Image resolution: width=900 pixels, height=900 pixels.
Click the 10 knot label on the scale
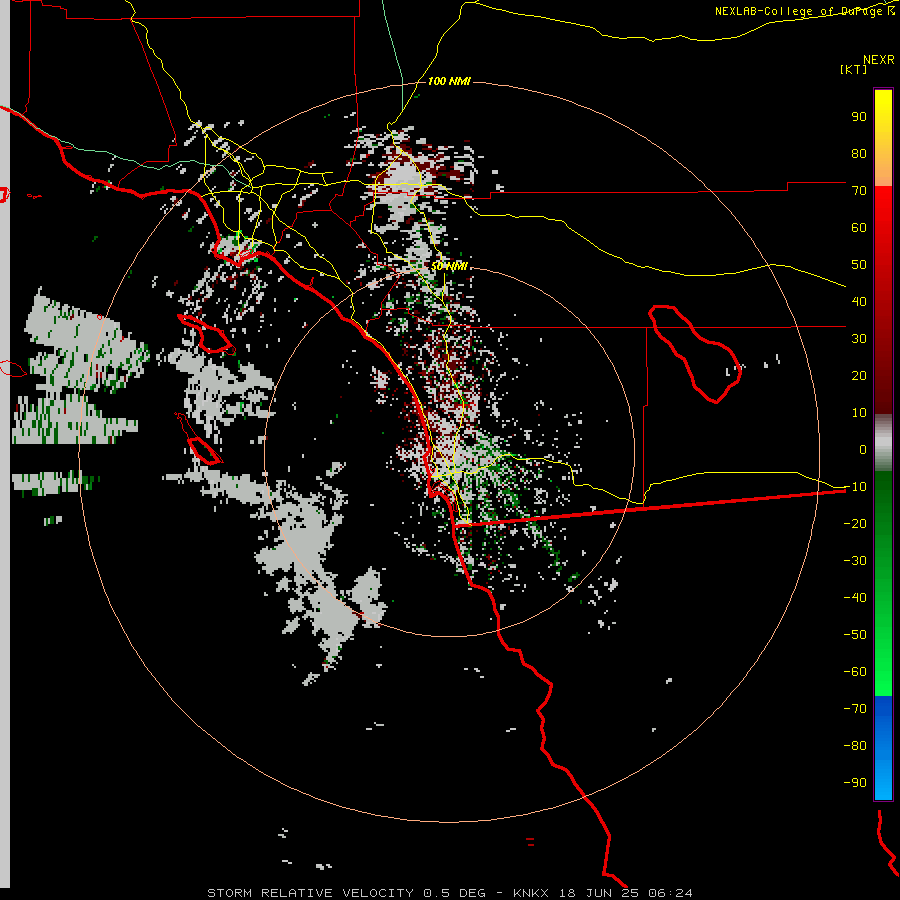pyautogui.click(x=859, y=413)
